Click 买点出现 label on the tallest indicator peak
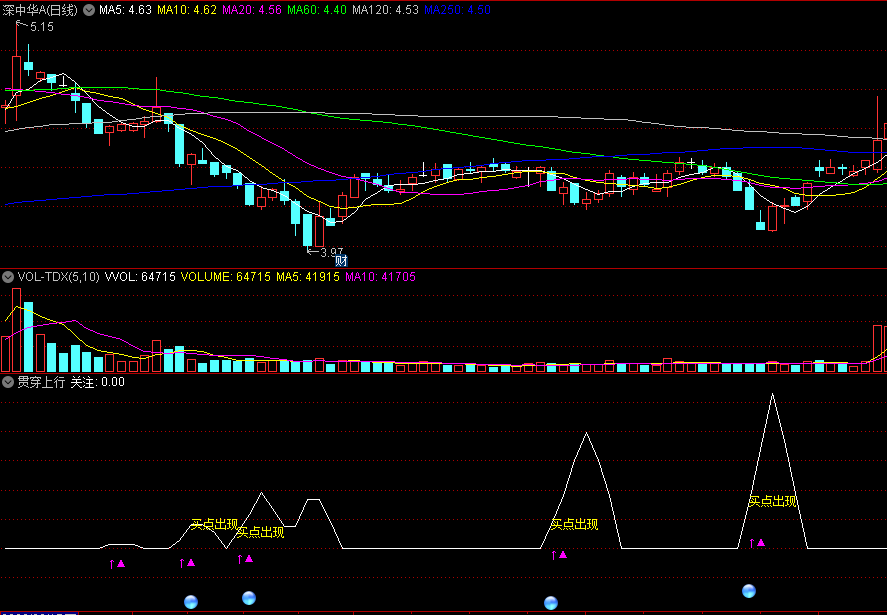The width and height of the screenshot is (887, 615). click(772, 501)
